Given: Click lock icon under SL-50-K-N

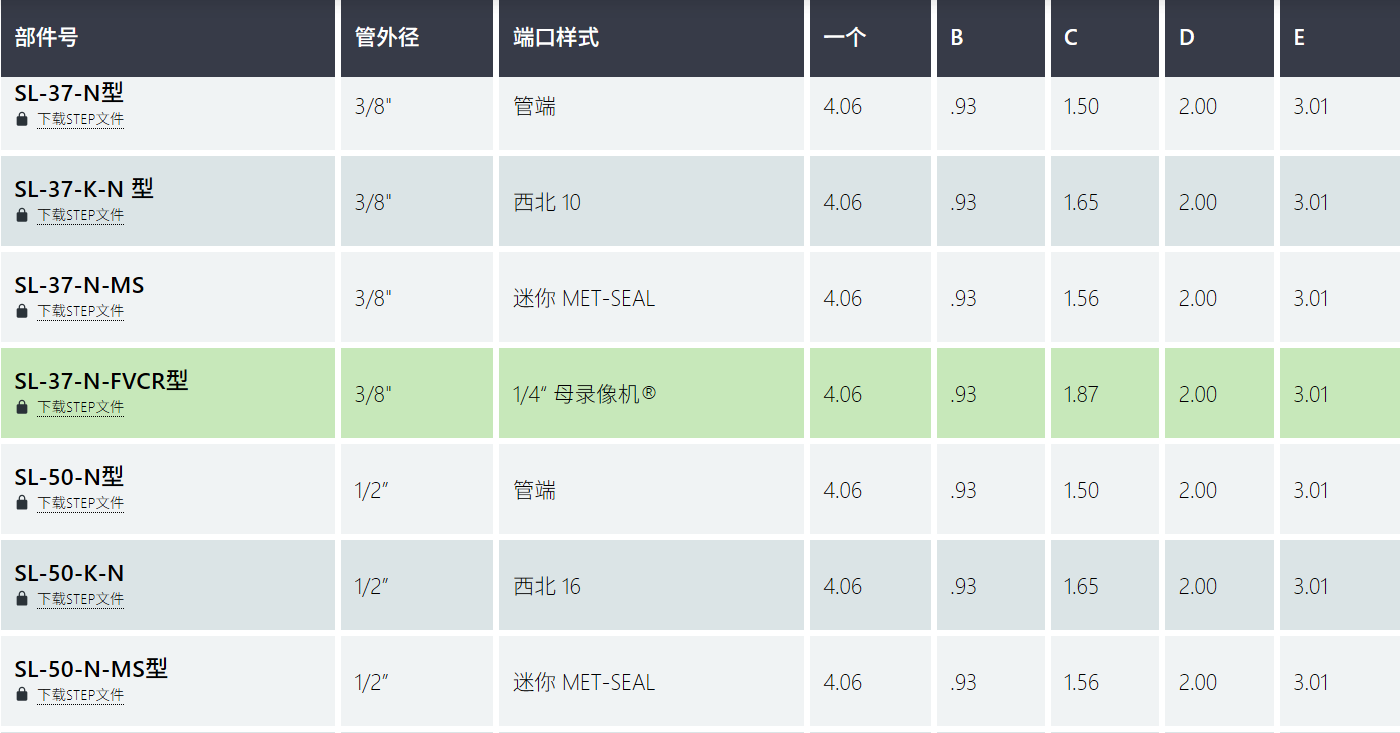Looking at the screenshot, I should pyautogui.click(x=22, y=599).
